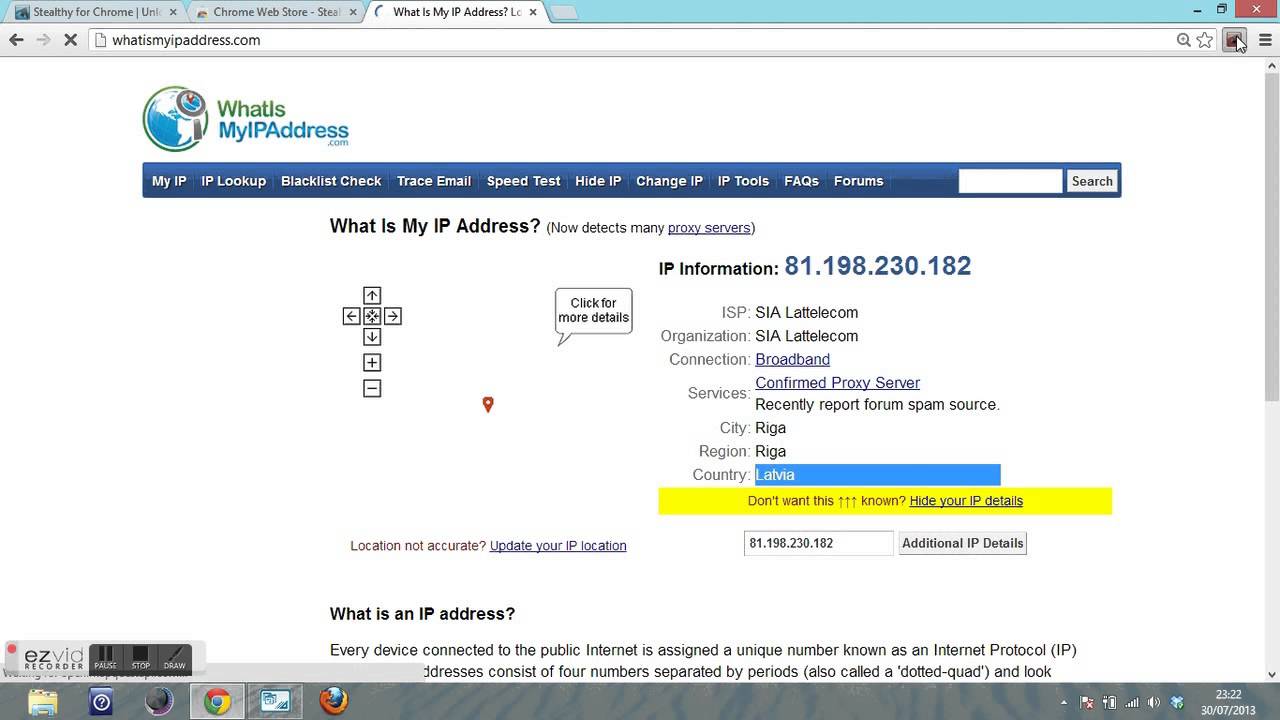Pan the map right with the right arrow
The image size is (1280, 720).
[393, 316]
